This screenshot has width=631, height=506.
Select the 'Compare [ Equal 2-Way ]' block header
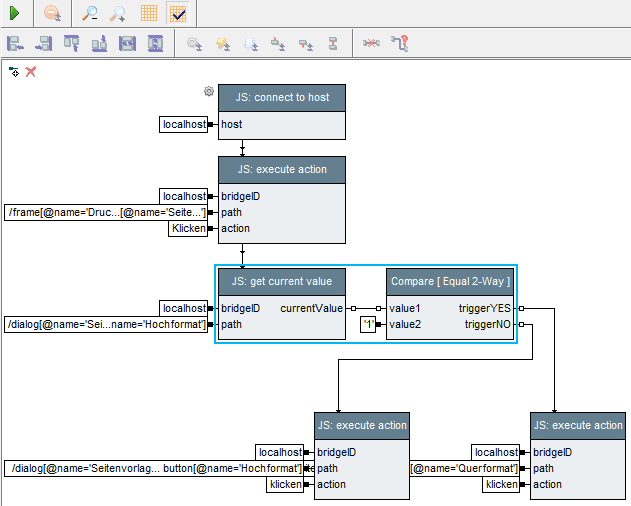coord(449,281)
